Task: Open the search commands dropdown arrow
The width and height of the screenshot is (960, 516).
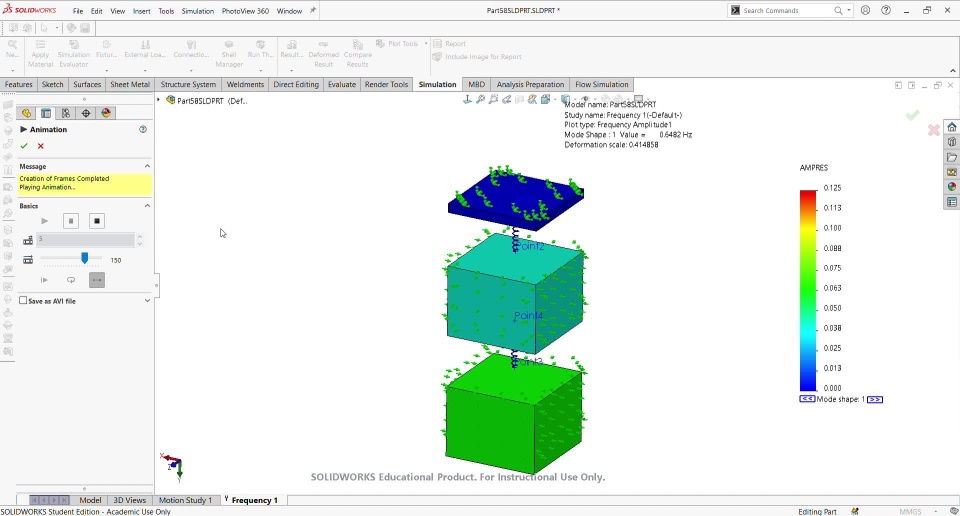Action: [849, 10]
